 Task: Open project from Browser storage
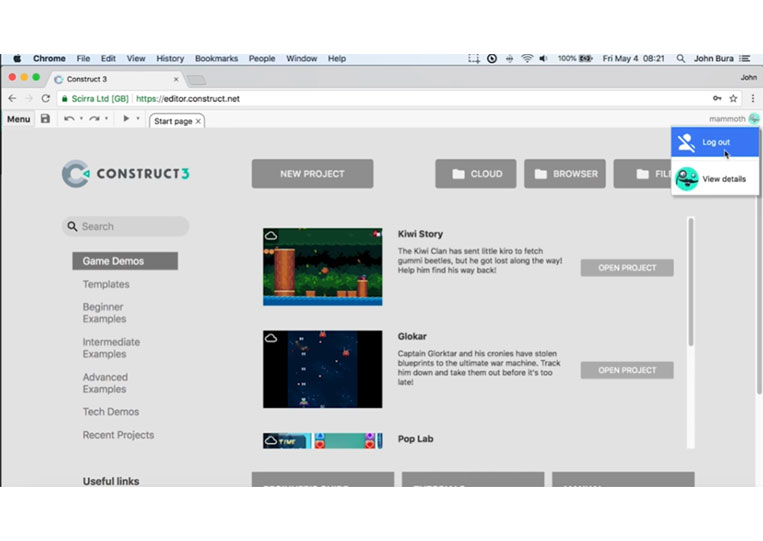[565, 174]
